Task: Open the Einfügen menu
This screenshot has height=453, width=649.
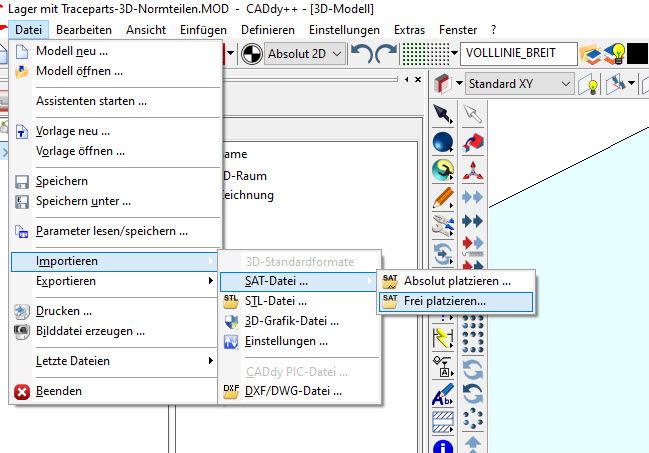Action: 203,30
